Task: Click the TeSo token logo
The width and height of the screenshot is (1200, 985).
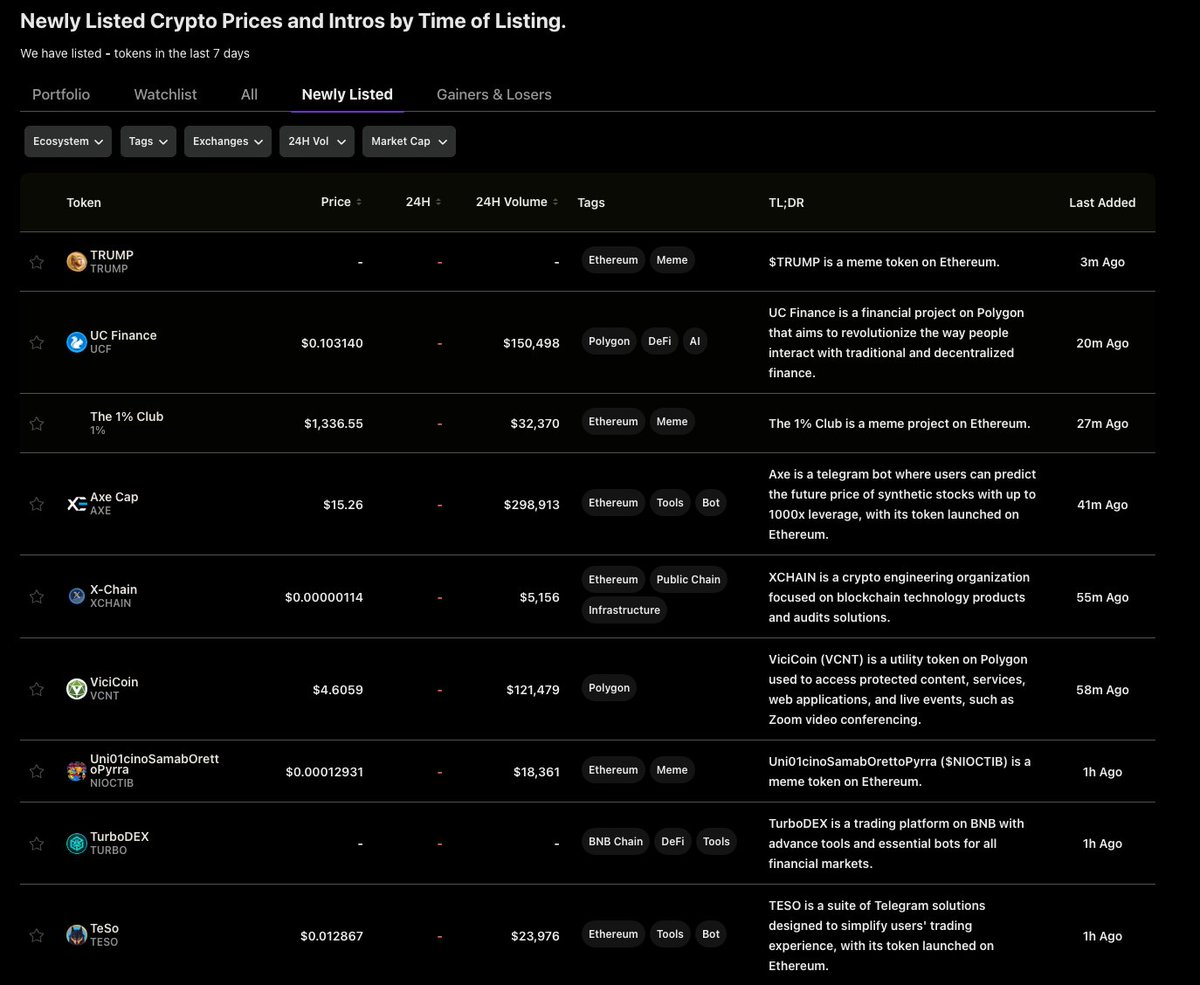Action: coord(76,936)
